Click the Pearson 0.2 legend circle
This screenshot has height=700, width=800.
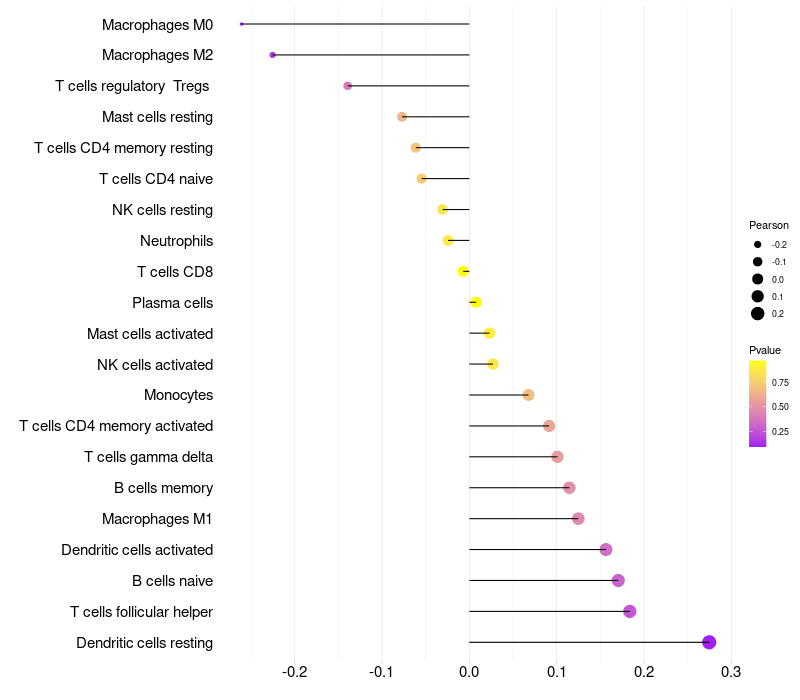click(757, 314)
